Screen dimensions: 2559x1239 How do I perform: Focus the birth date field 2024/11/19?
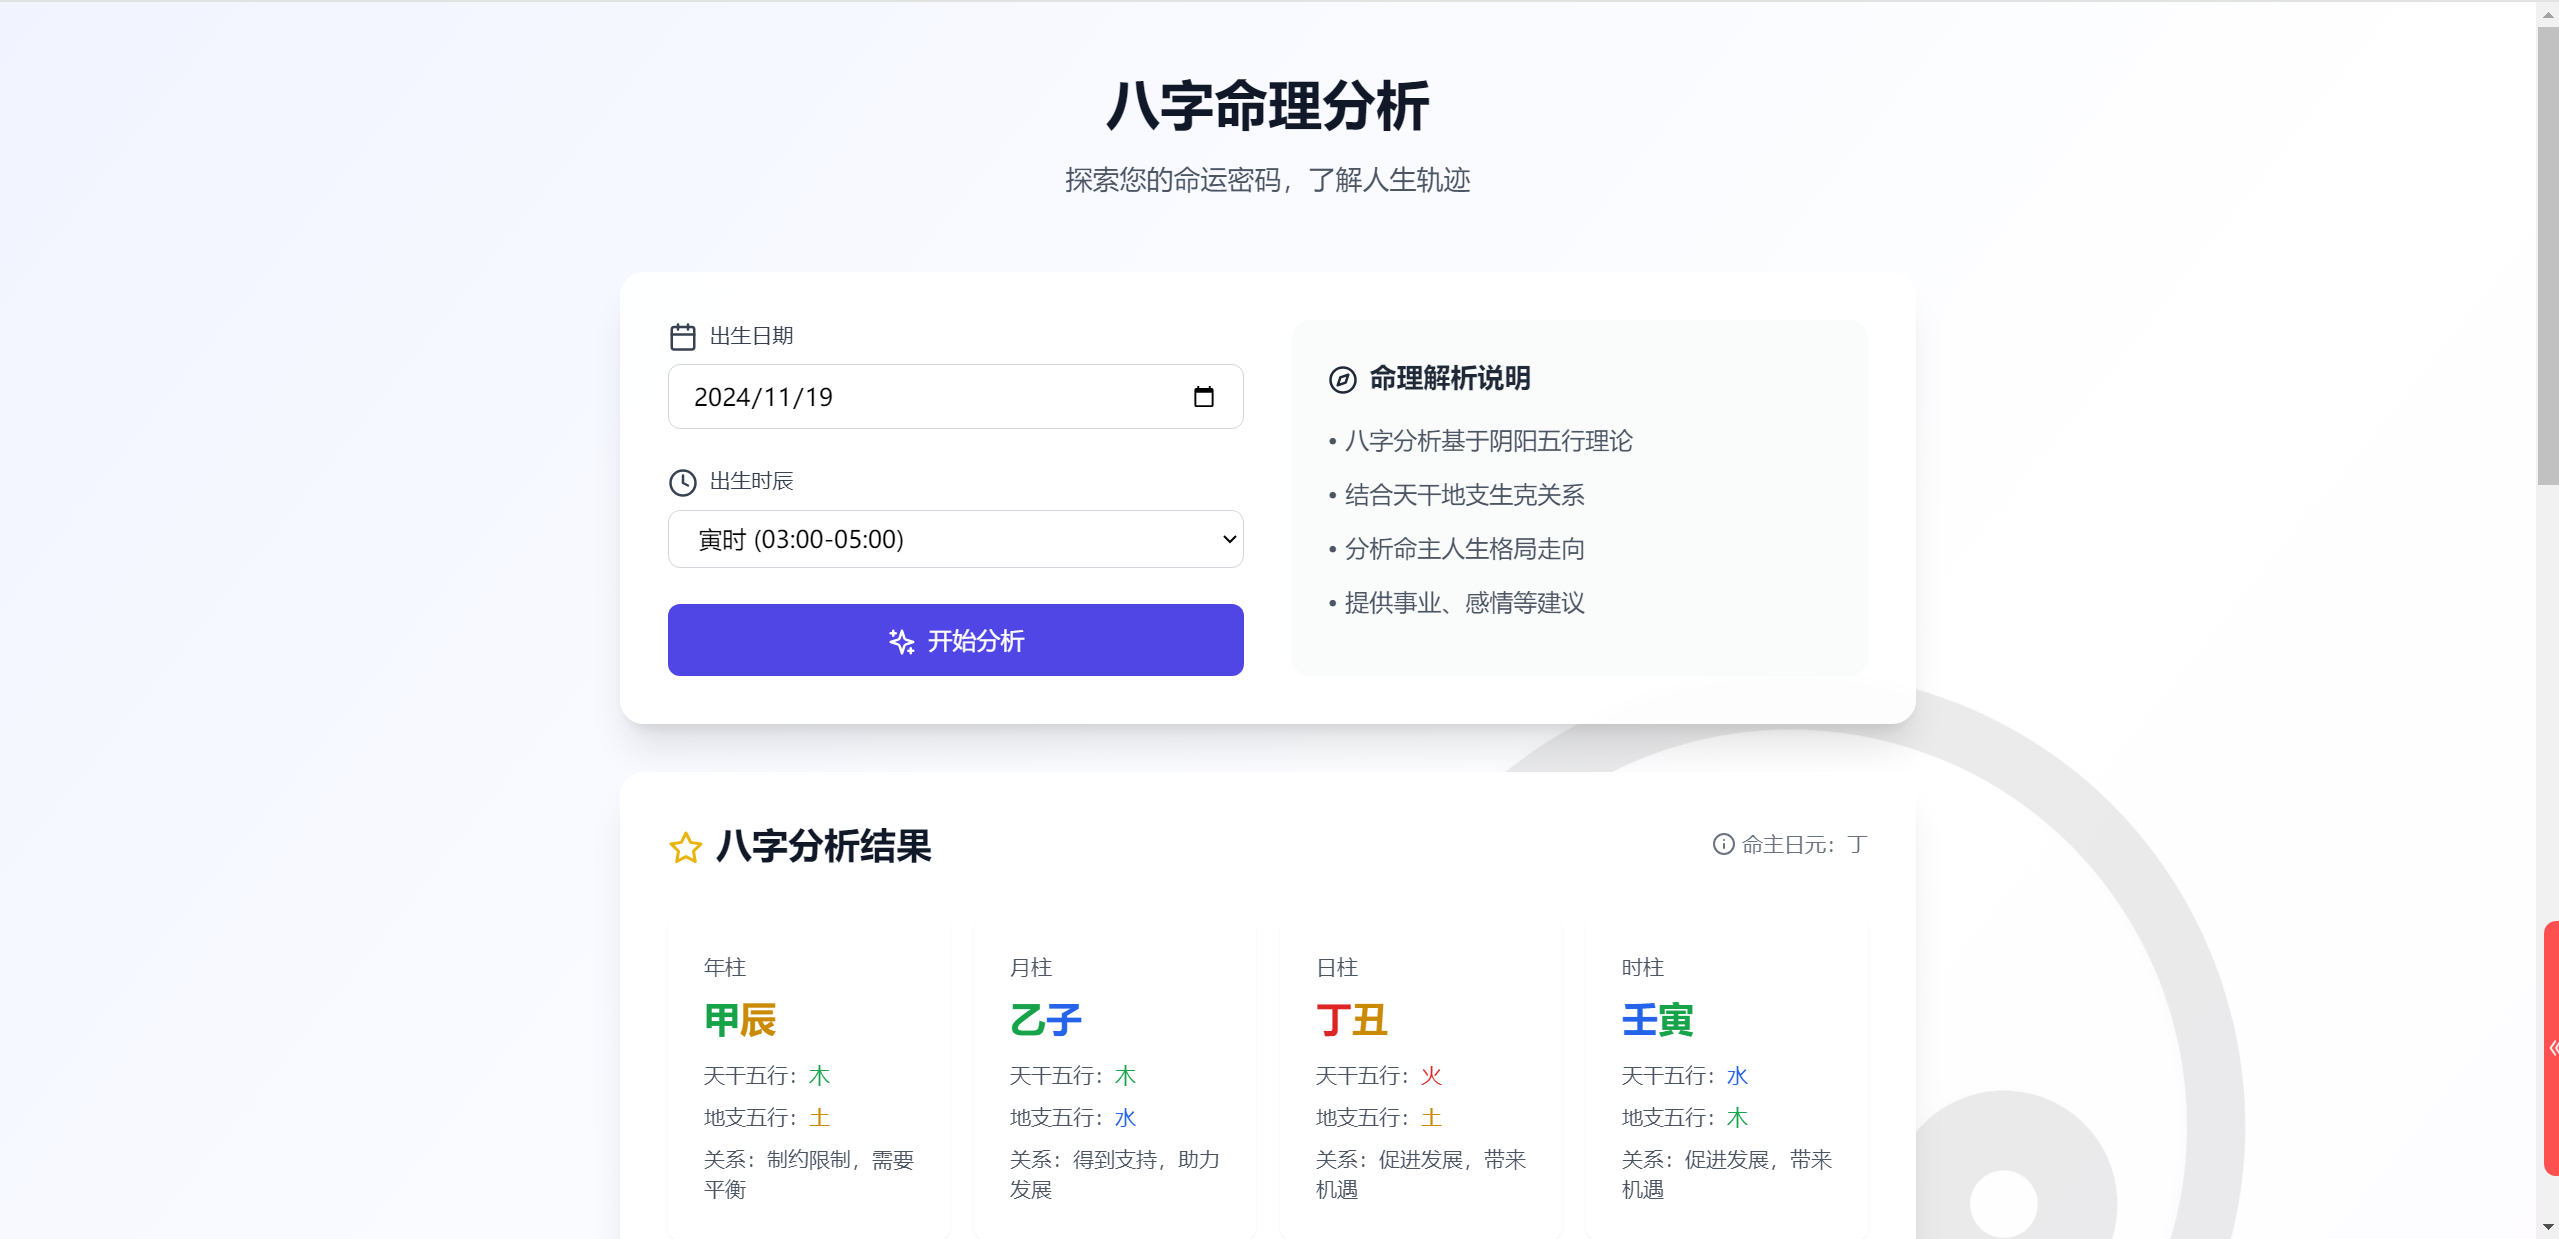coord(956,397)
